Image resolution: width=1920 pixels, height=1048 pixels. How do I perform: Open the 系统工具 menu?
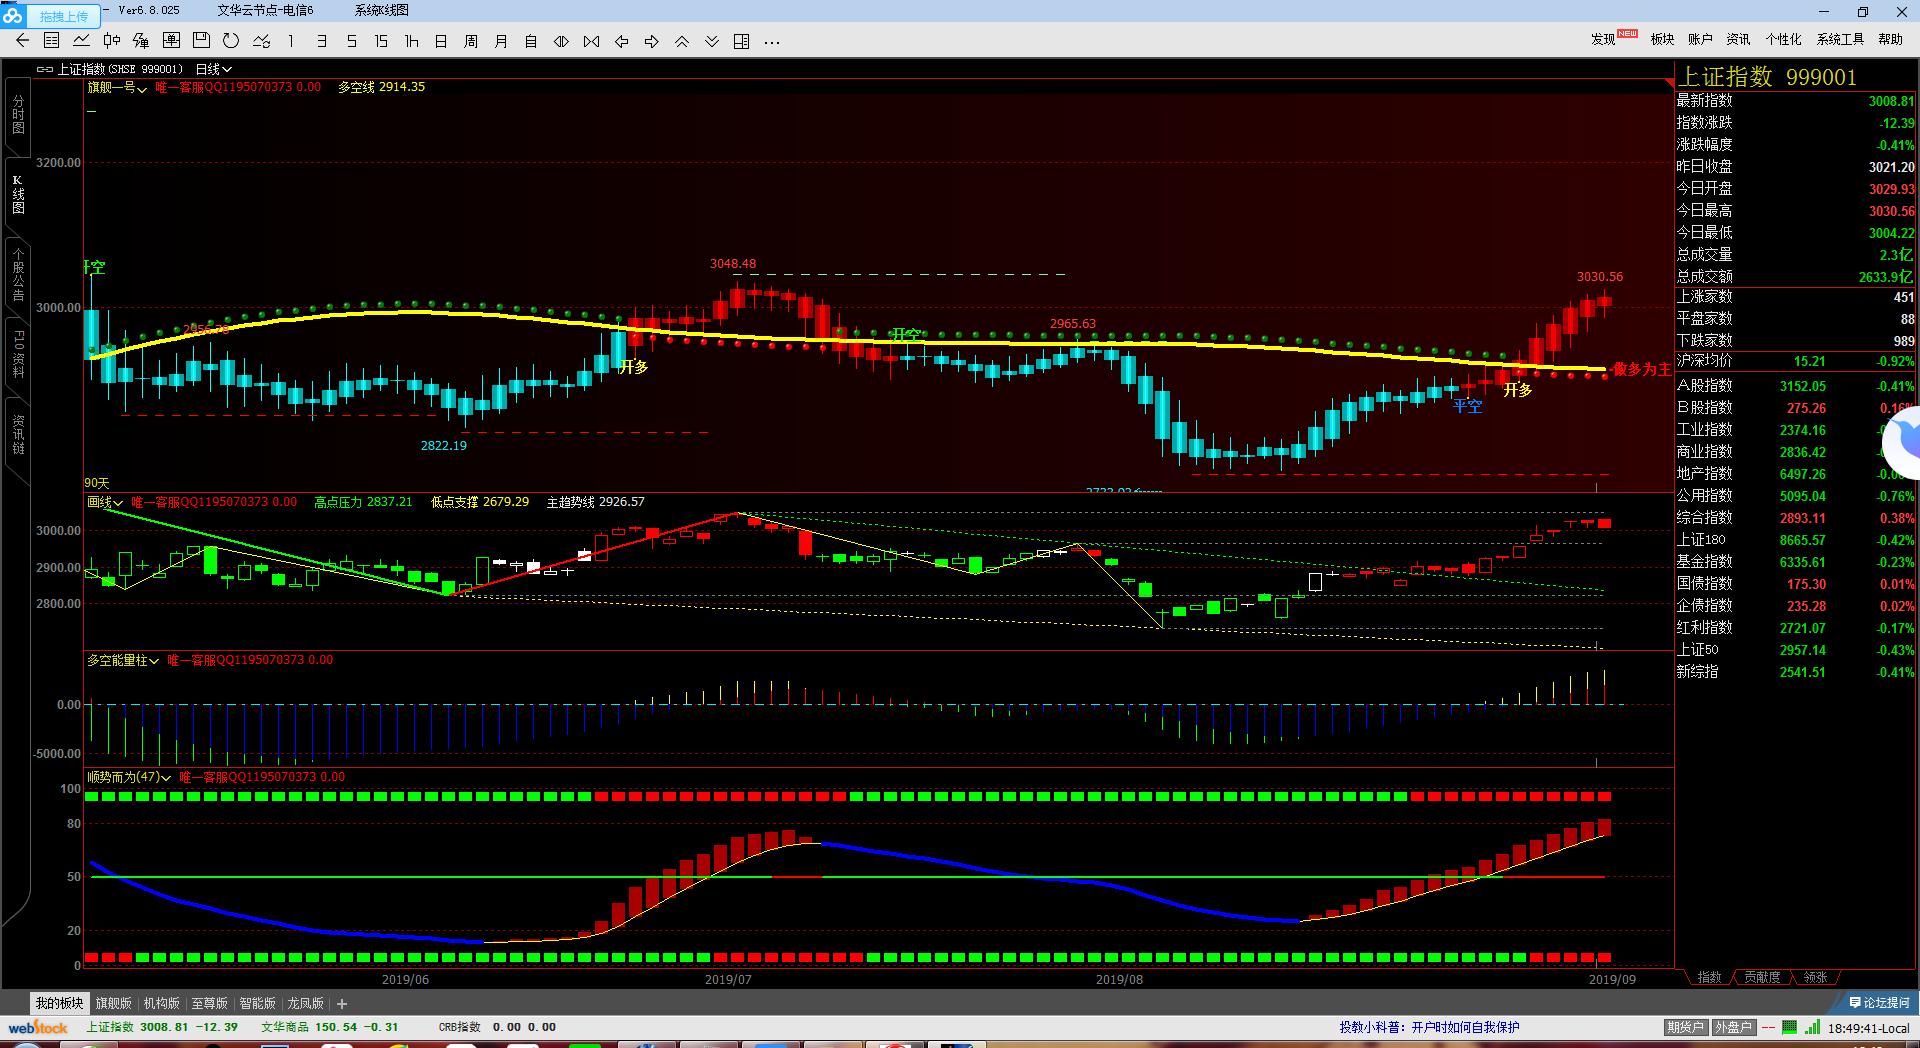(1840, 39)
